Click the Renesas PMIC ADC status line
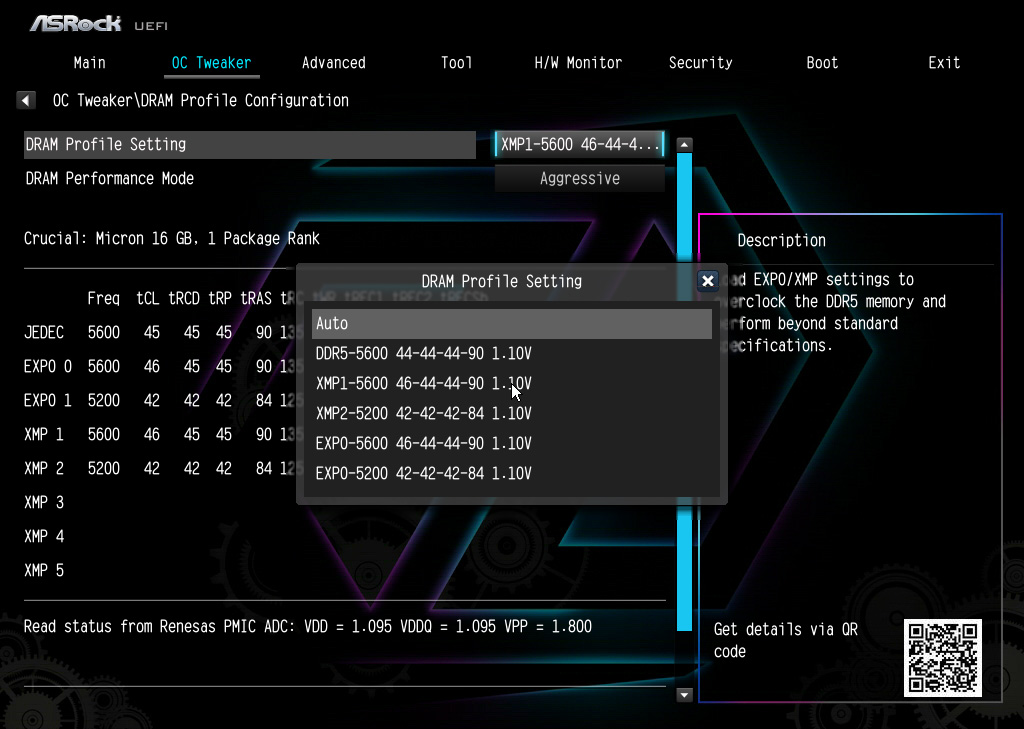Screen dimensions: 1024x729 [x=308, y=626]
